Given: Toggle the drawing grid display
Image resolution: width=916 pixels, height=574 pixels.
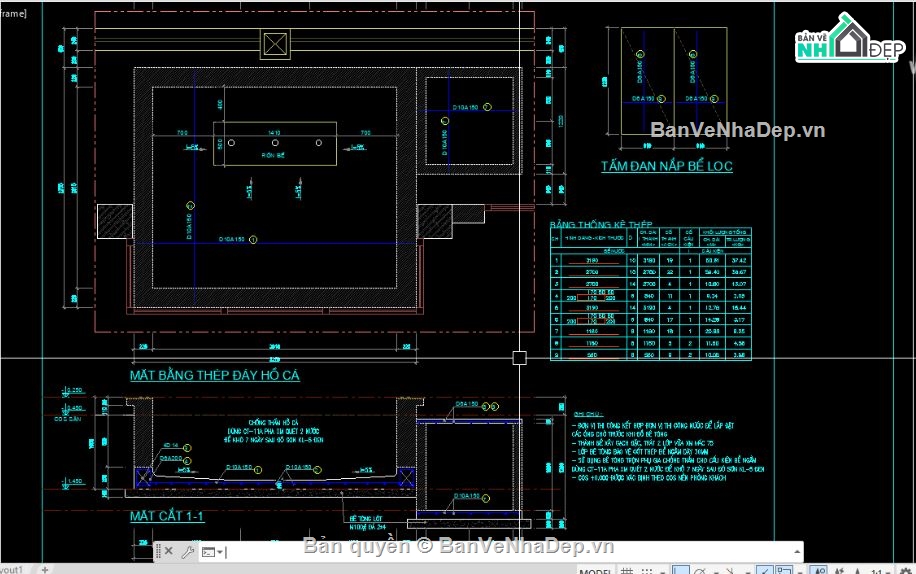Looking at the screenshot, I should (627, 571).
